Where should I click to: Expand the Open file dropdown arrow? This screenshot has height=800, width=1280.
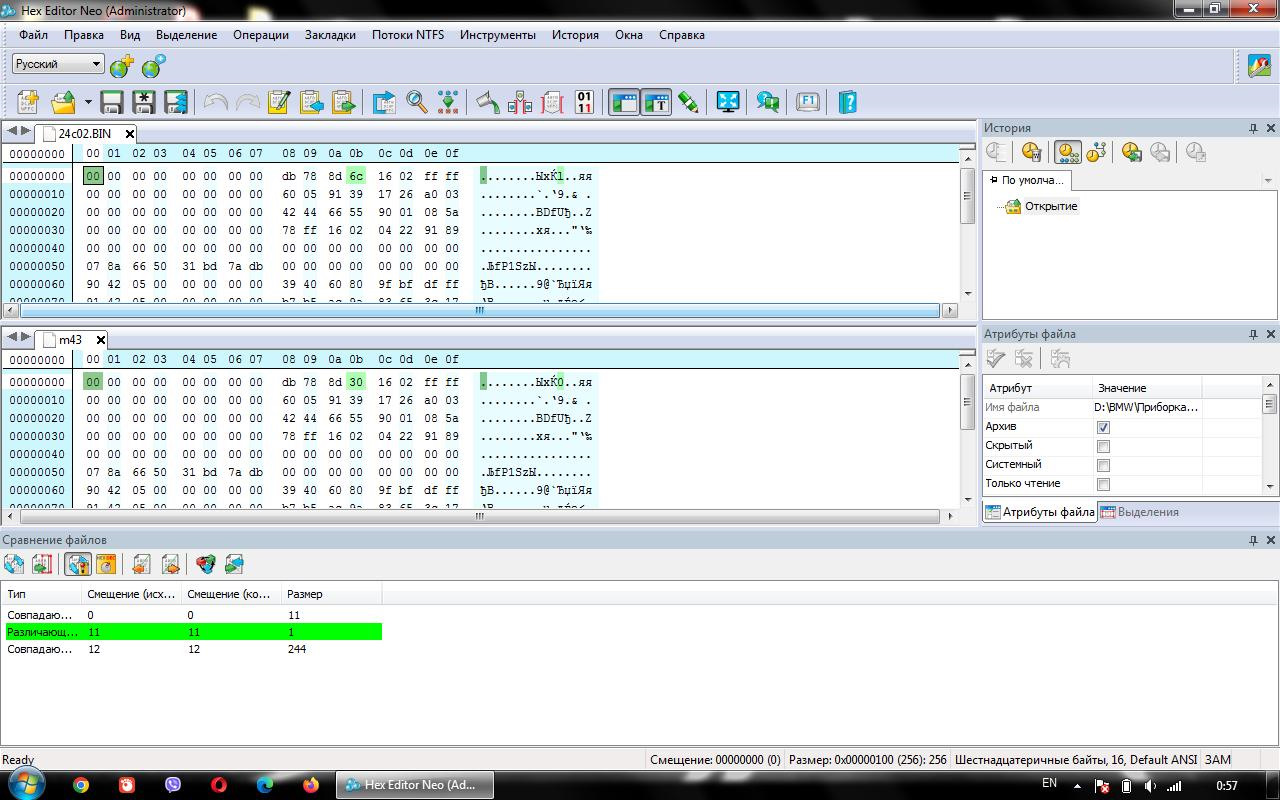click(88, 102)
